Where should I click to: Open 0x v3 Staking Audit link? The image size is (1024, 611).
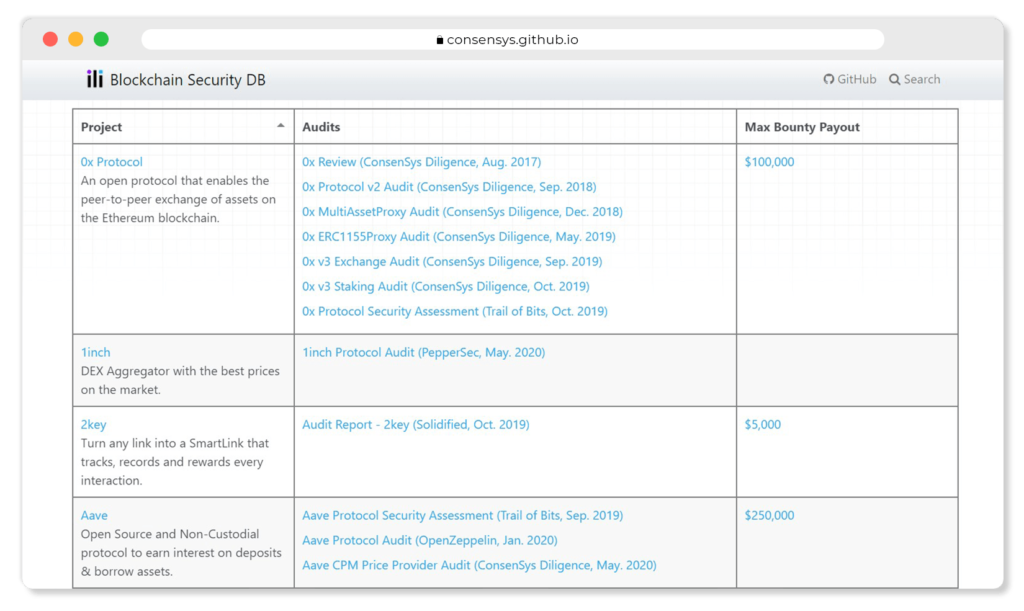pyautogui.click(x=445, y=286)
